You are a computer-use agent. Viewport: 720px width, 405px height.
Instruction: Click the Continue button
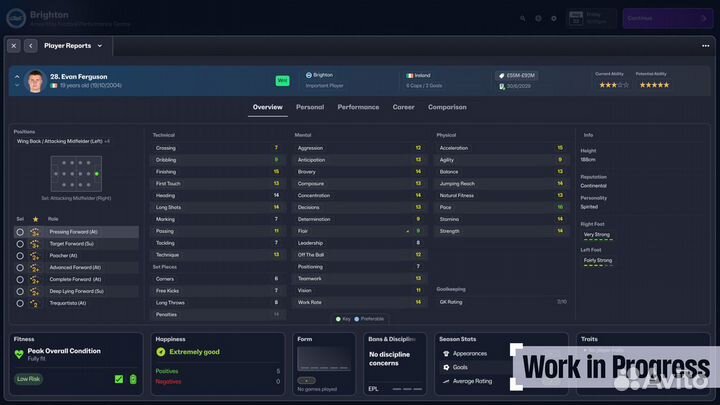point(668,18)
